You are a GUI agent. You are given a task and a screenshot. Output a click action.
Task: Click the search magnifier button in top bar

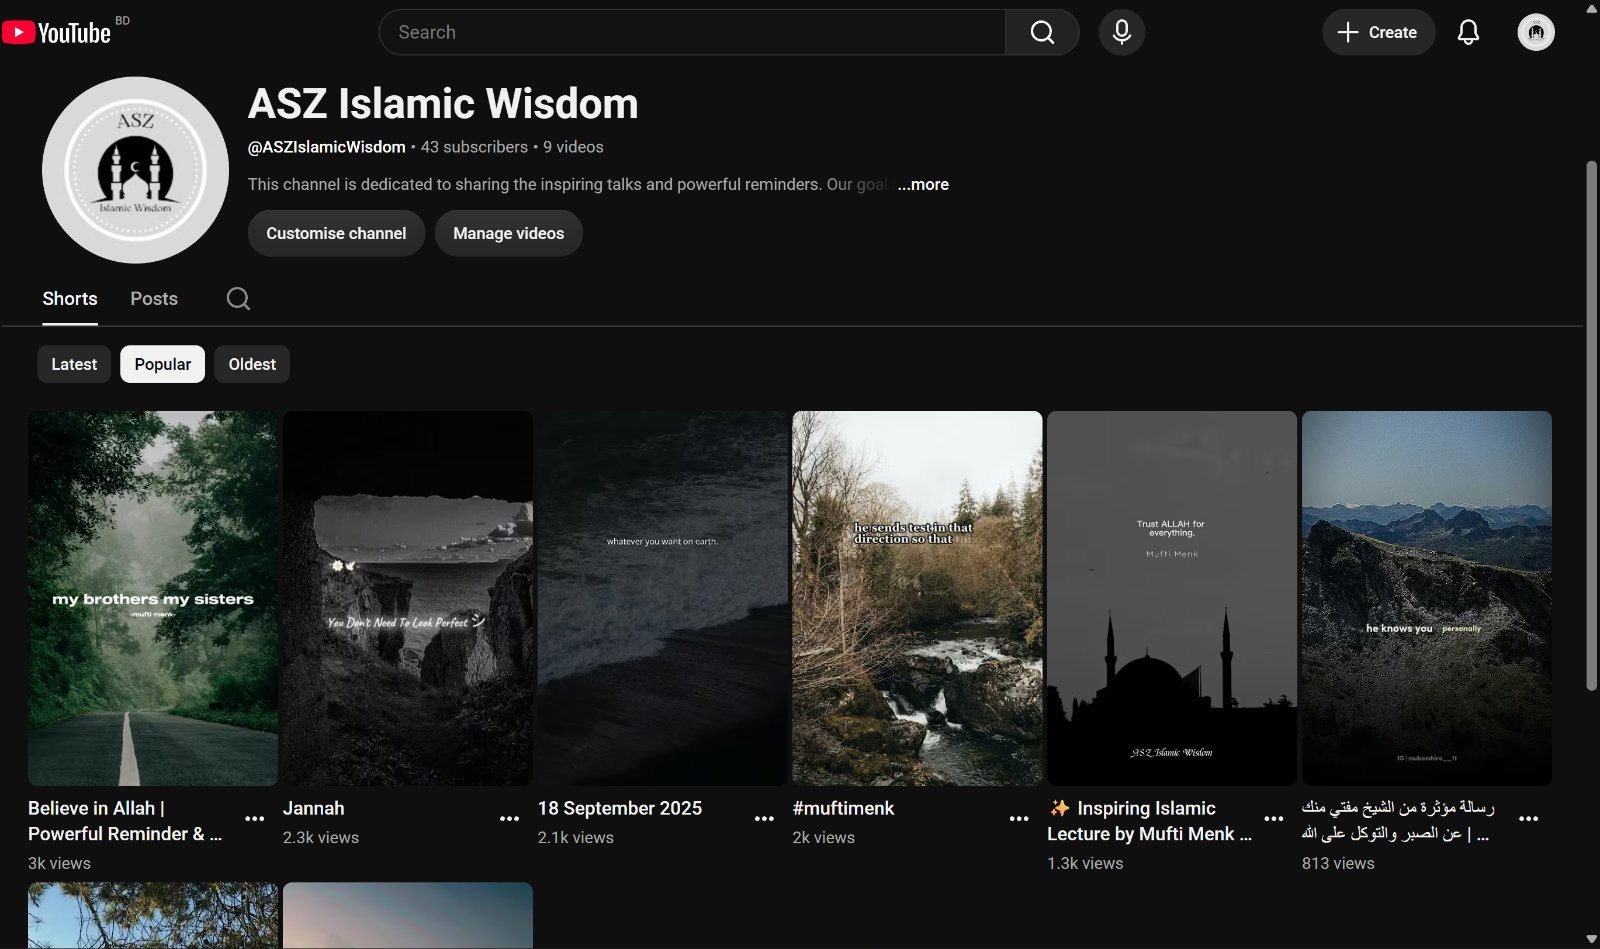coord(1042,32)
